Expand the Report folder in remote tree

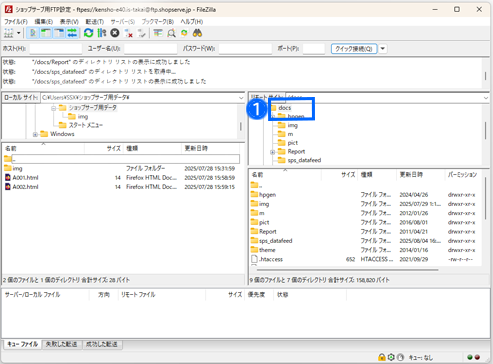coord(272,152)
